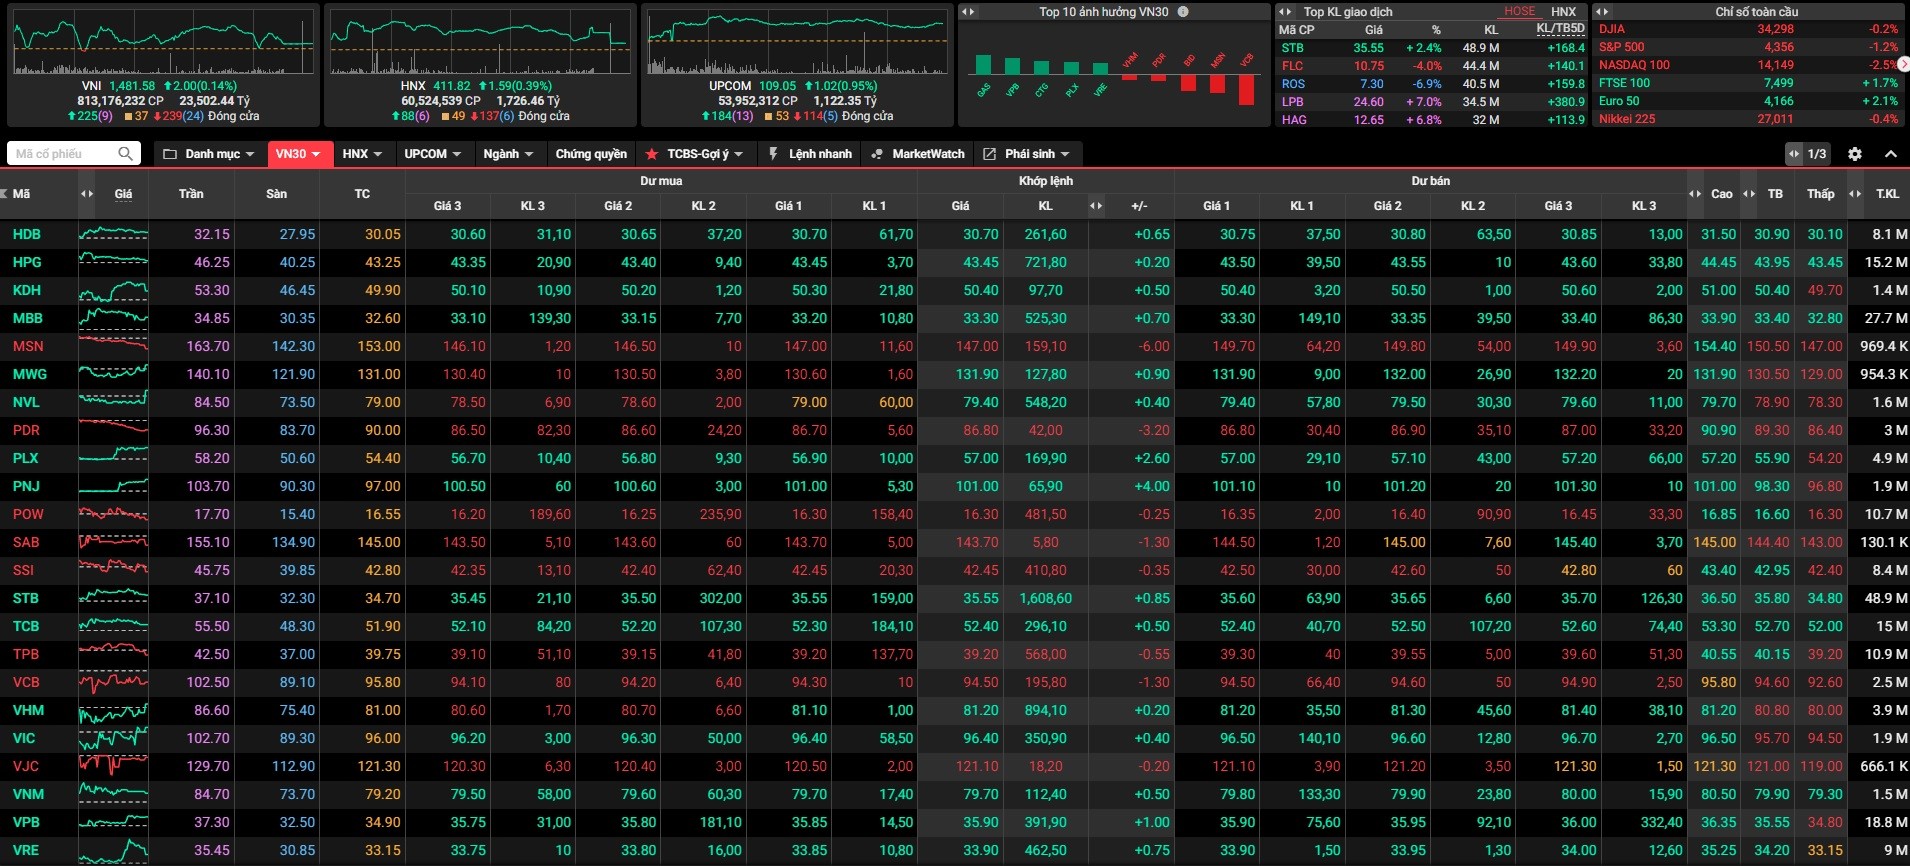
Task: Click PNJ change value +4.00
Action: 1152,486
